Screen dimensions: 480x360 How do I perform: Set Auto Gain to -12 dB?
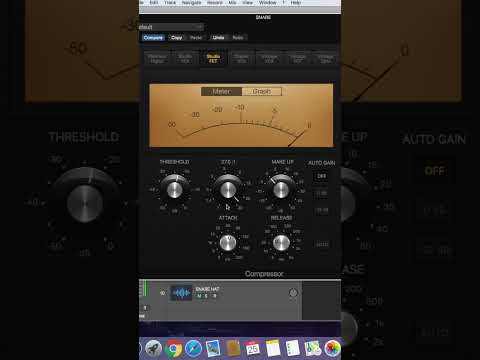(x=322, y=210)
